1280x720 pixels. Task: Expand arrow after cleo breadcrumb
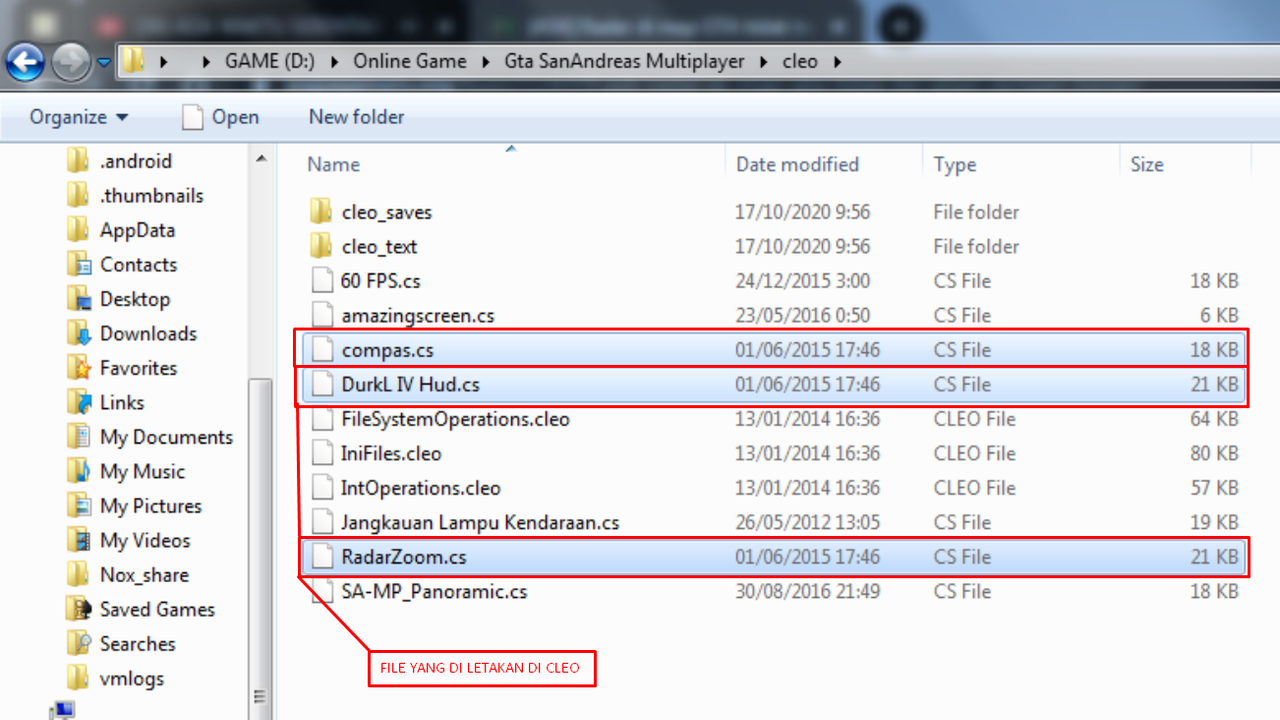pos(837,62)
